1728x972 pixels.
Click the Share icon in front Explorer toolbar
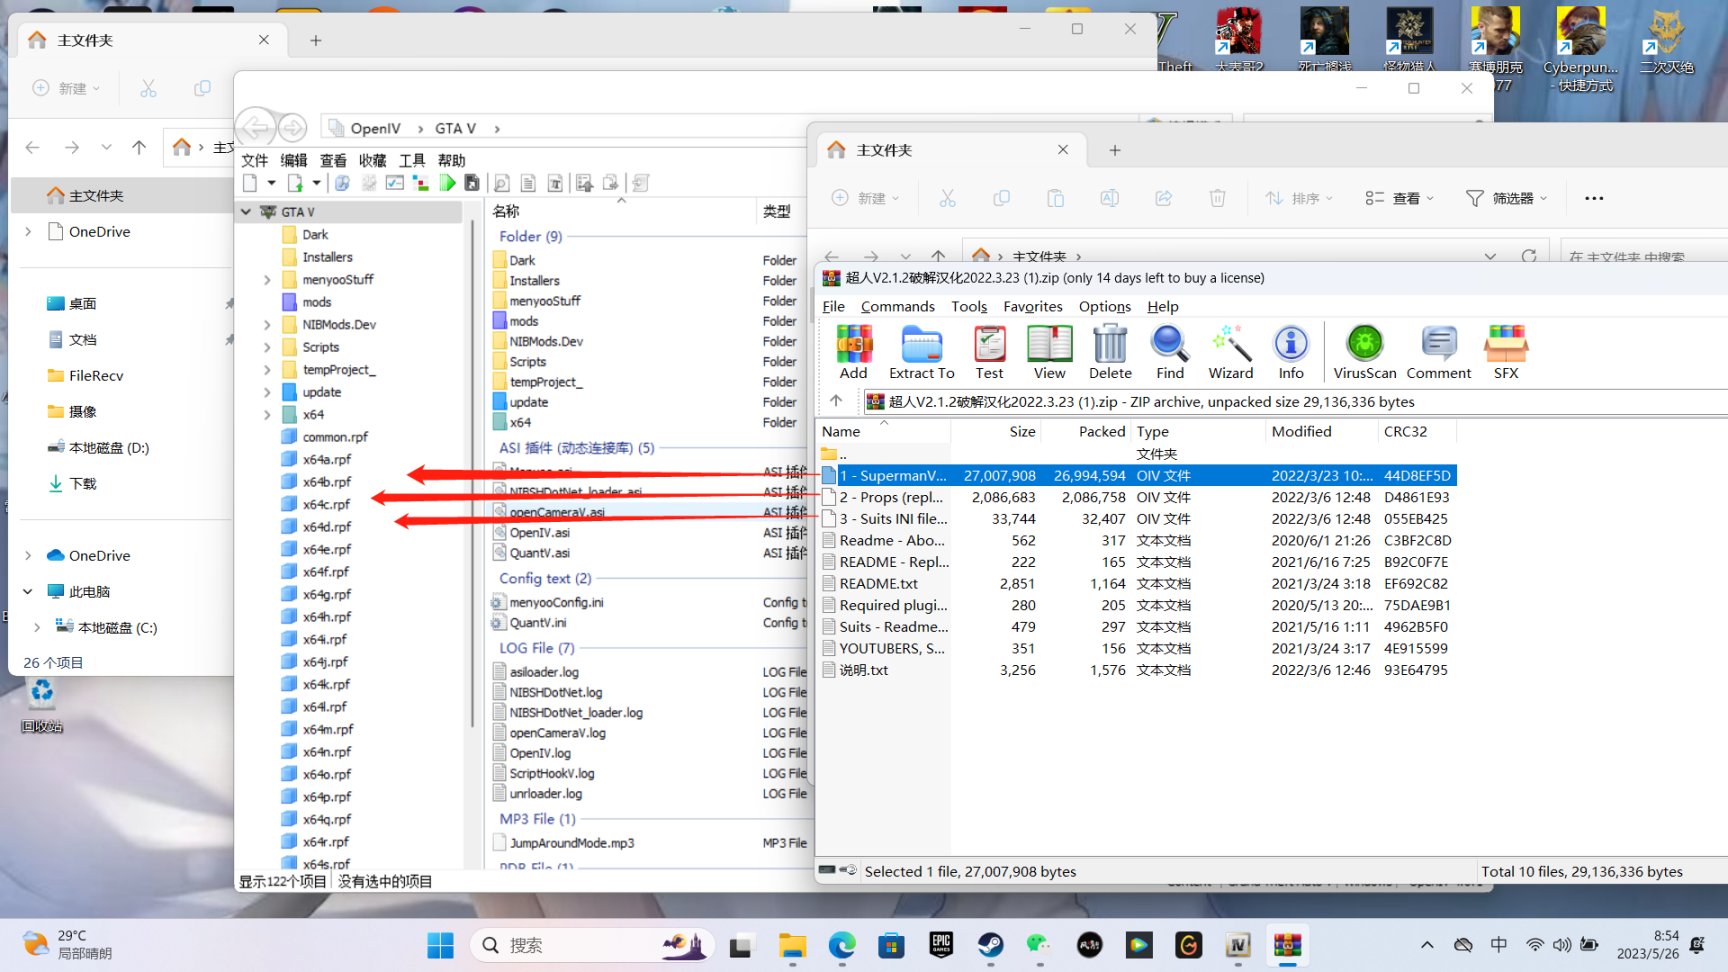(1163, 198)
